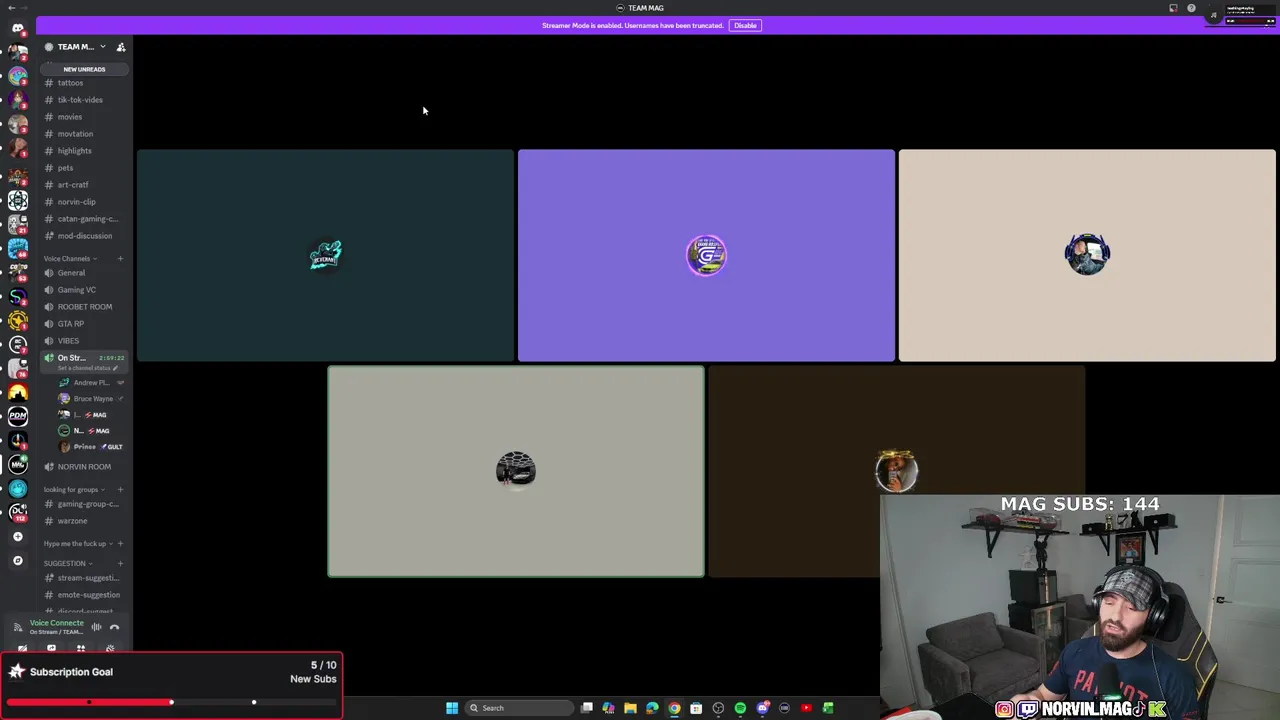Image resolution: width=1280 pixels, height=720 pixels.
Task: Select Prince in voice user list
Action: coord(90,447)
